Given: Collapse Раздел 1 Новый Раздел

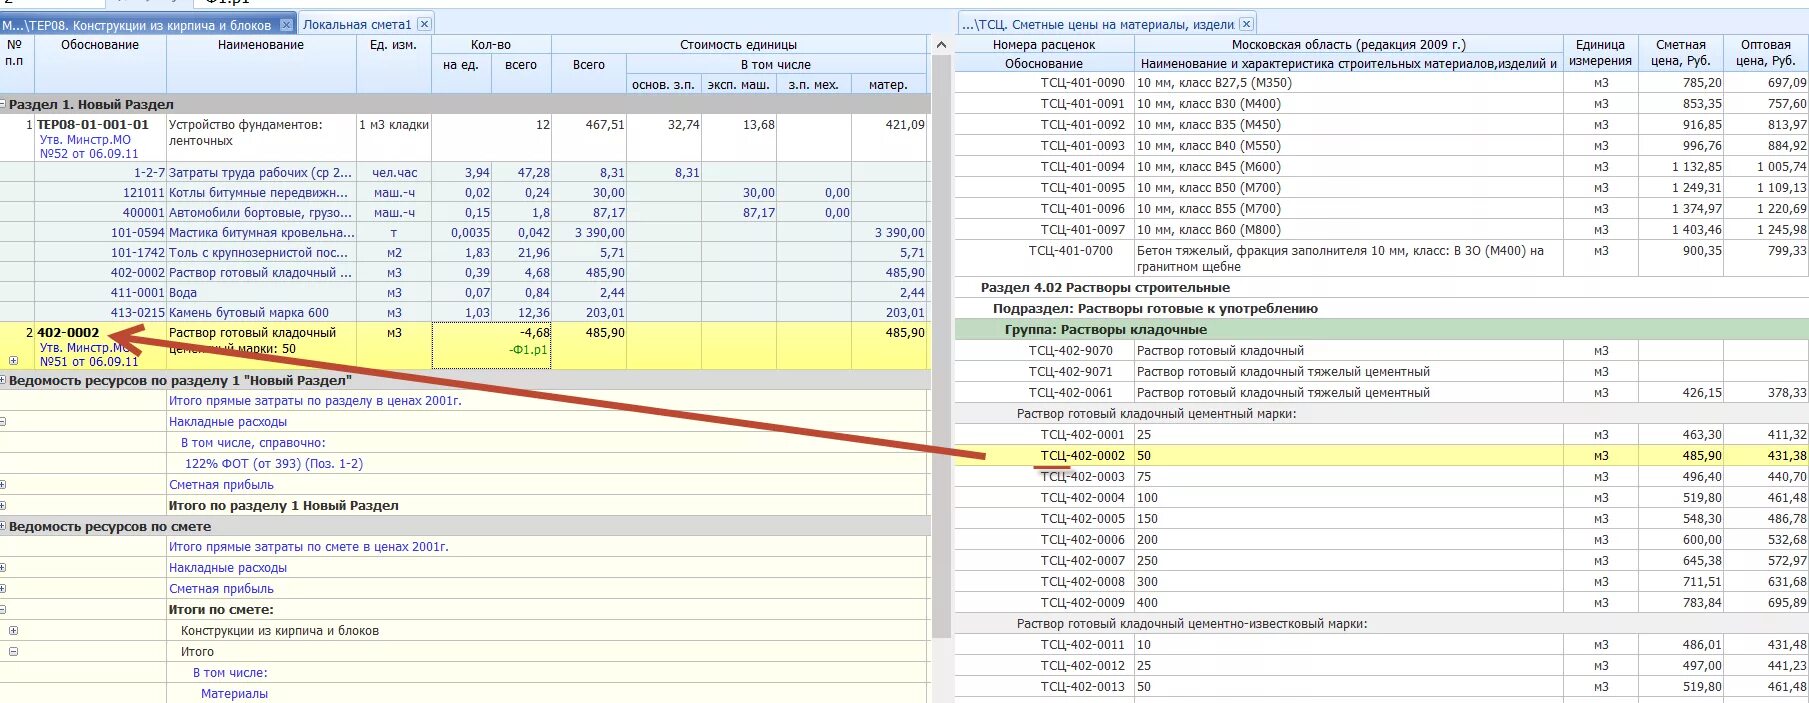Looking at the screenshot, I should 4,104.
